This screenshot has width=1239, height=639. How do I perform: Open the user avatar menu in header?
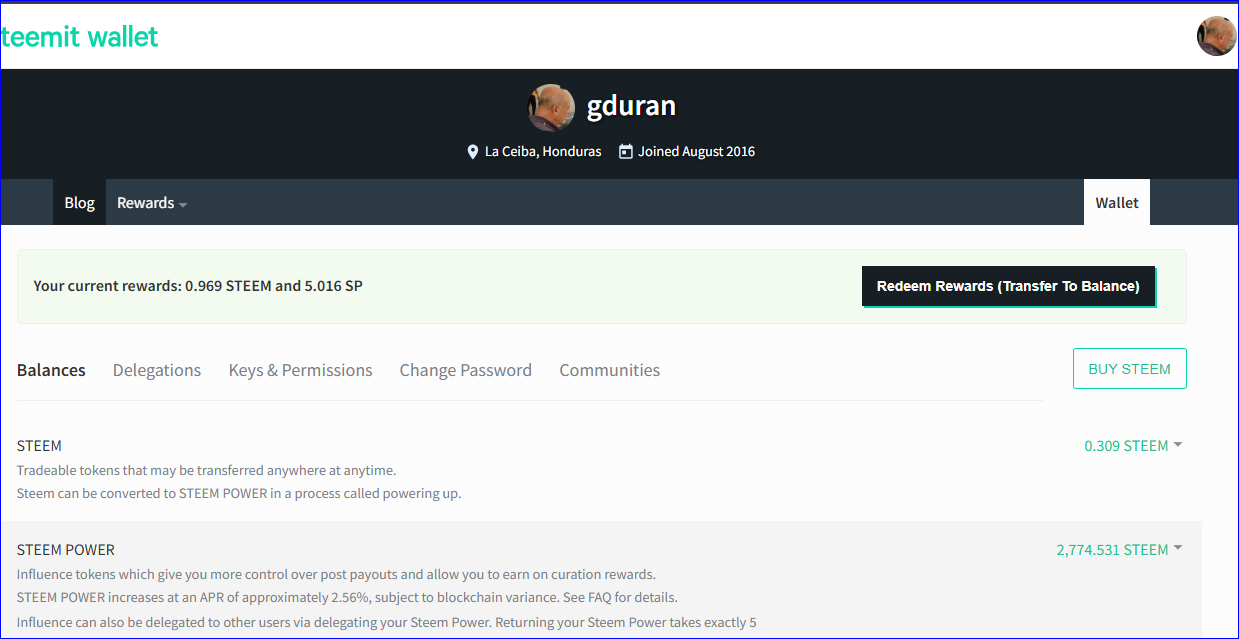click(x=1216, y=36)
